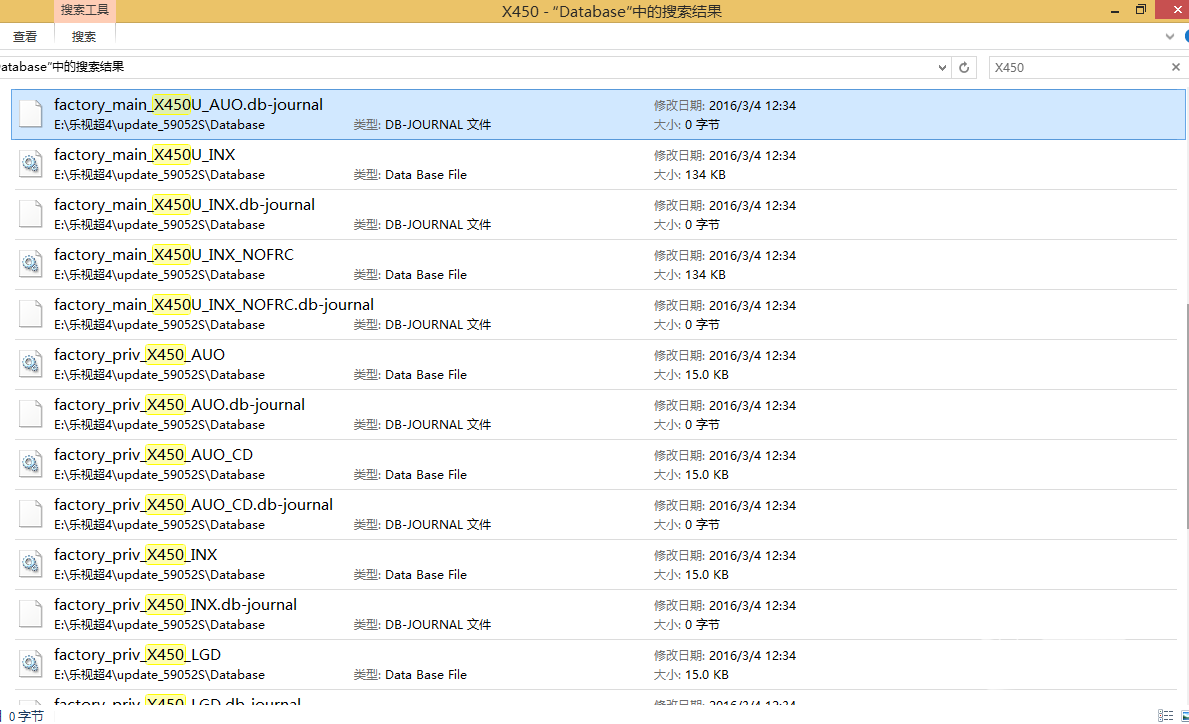Select file name factory_main_X450U_INX

click(144, 155)
